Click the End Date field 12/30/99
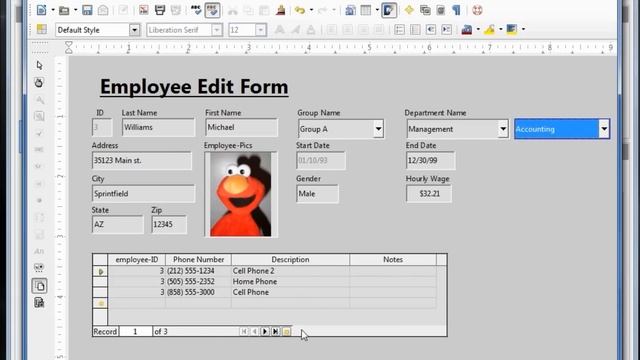Image resolution: width=640 pixels, height=360 pixels. 430,160
